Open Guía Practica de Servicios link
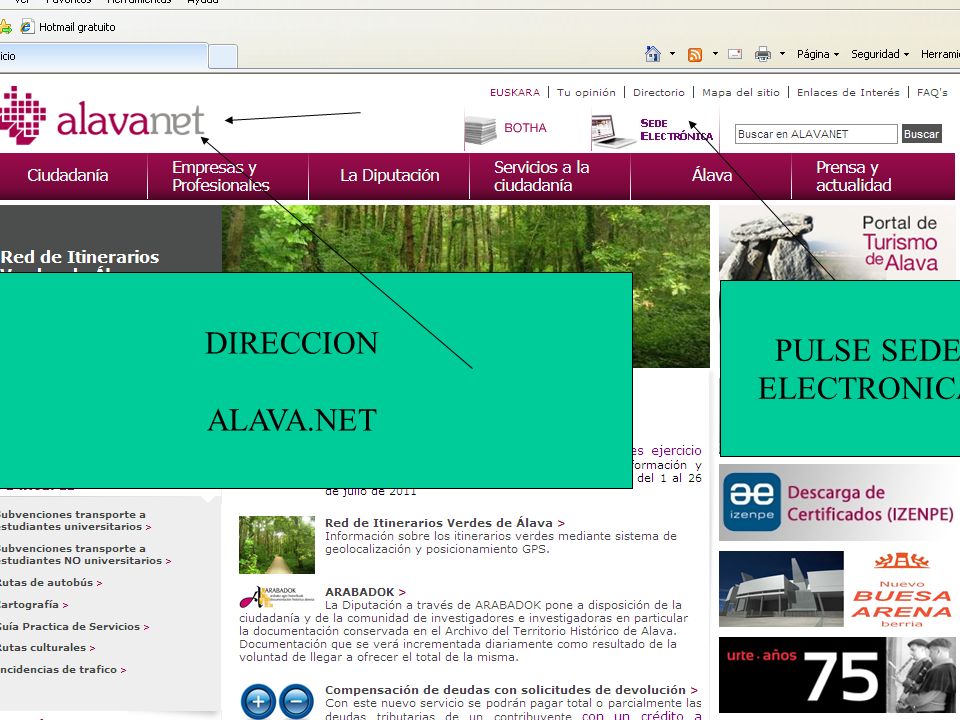960x720 pixels. pos(73,627)
